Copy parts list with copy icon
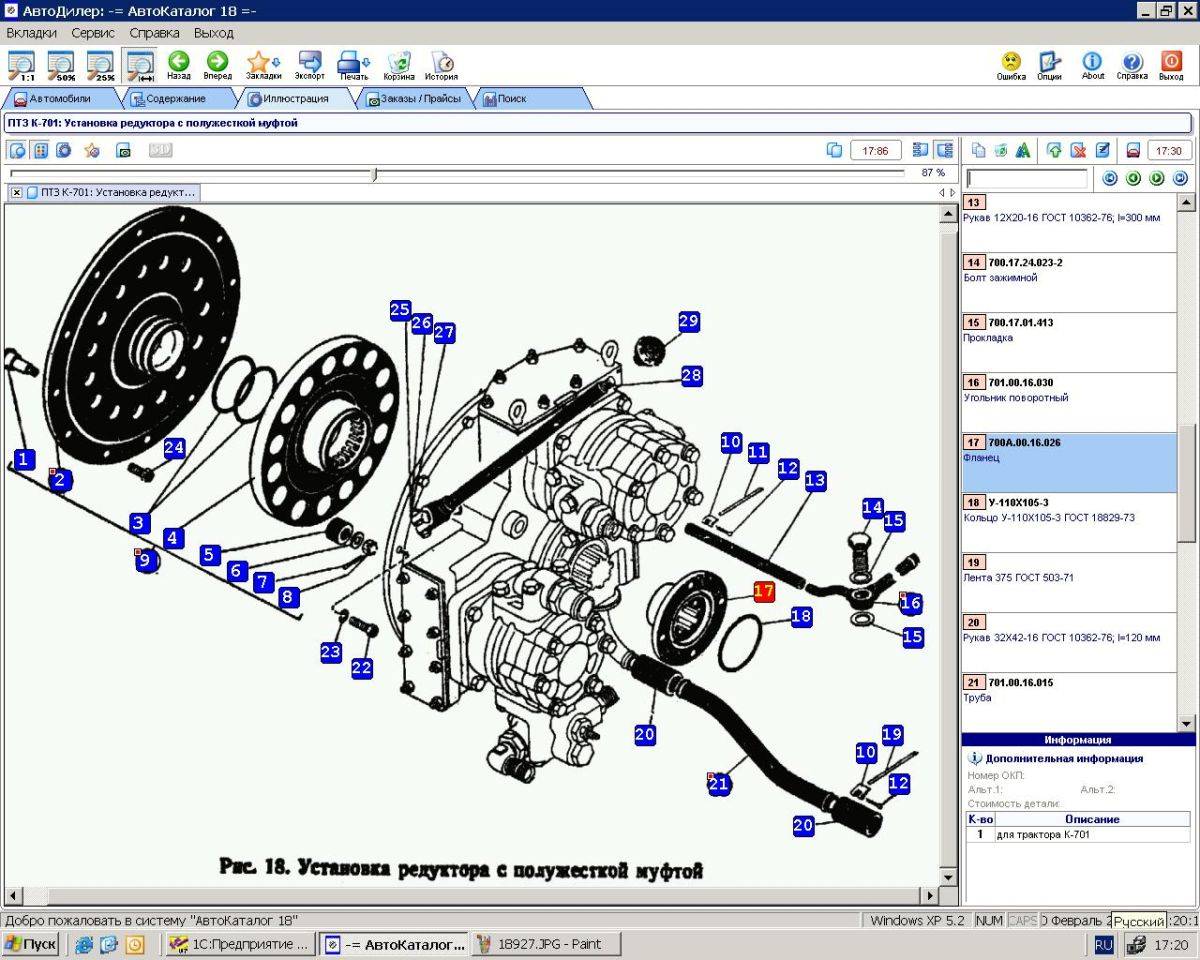Screen dimensions: 1200x960 pyautogui.click(x=978, y=150)
